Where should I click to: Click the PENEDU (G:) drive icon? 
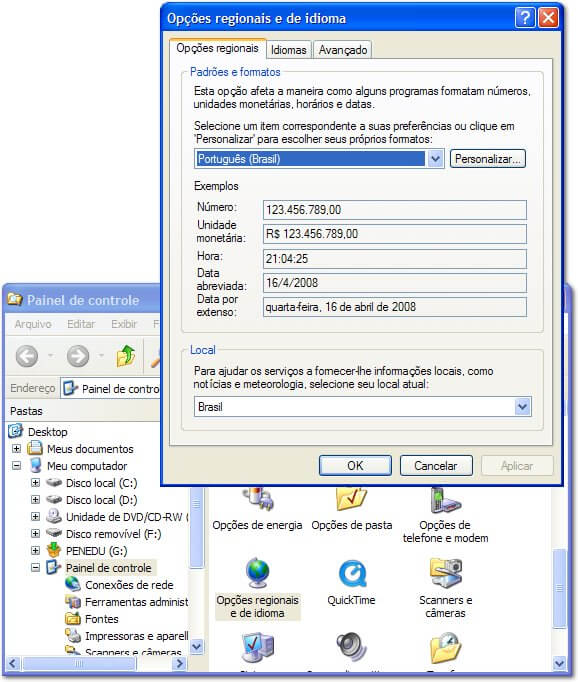54,550
